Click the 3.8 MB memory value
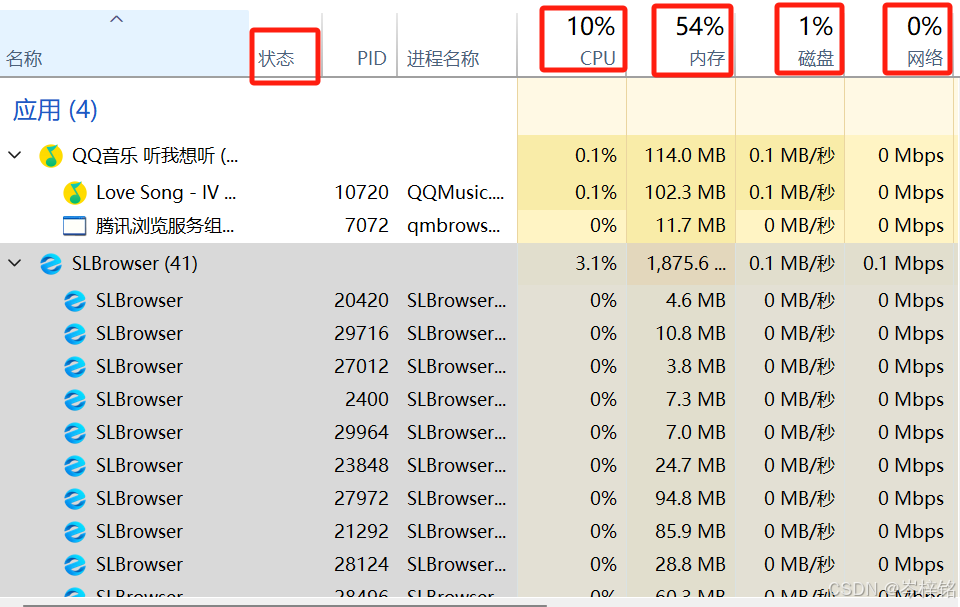Viewport: 960px width, 607px height. 696,367
